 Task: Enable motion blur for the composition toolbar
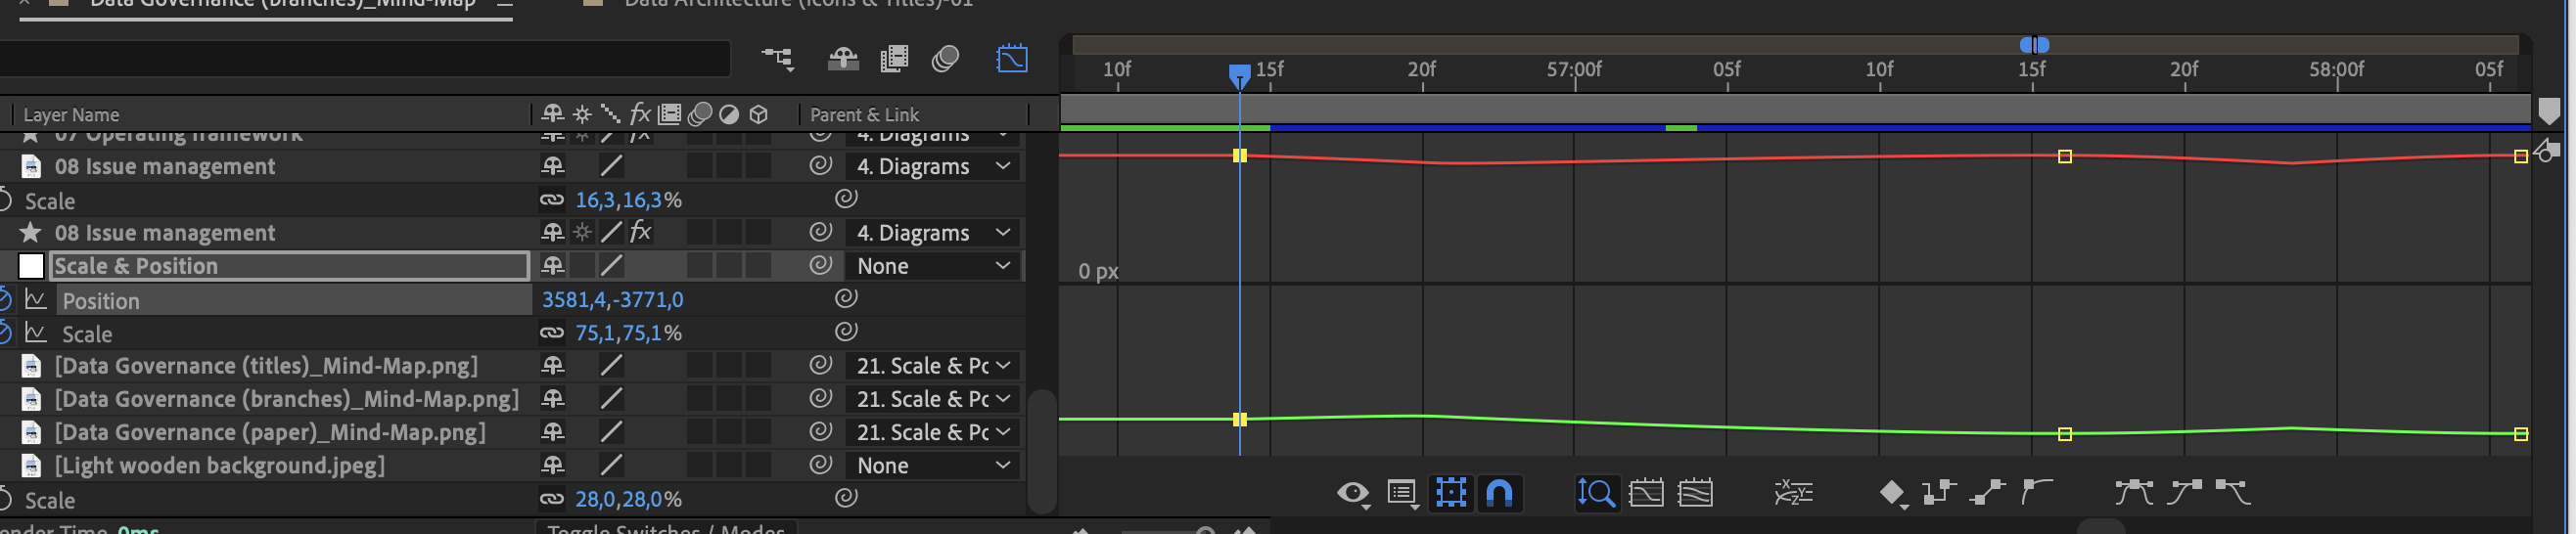point(945,59)
